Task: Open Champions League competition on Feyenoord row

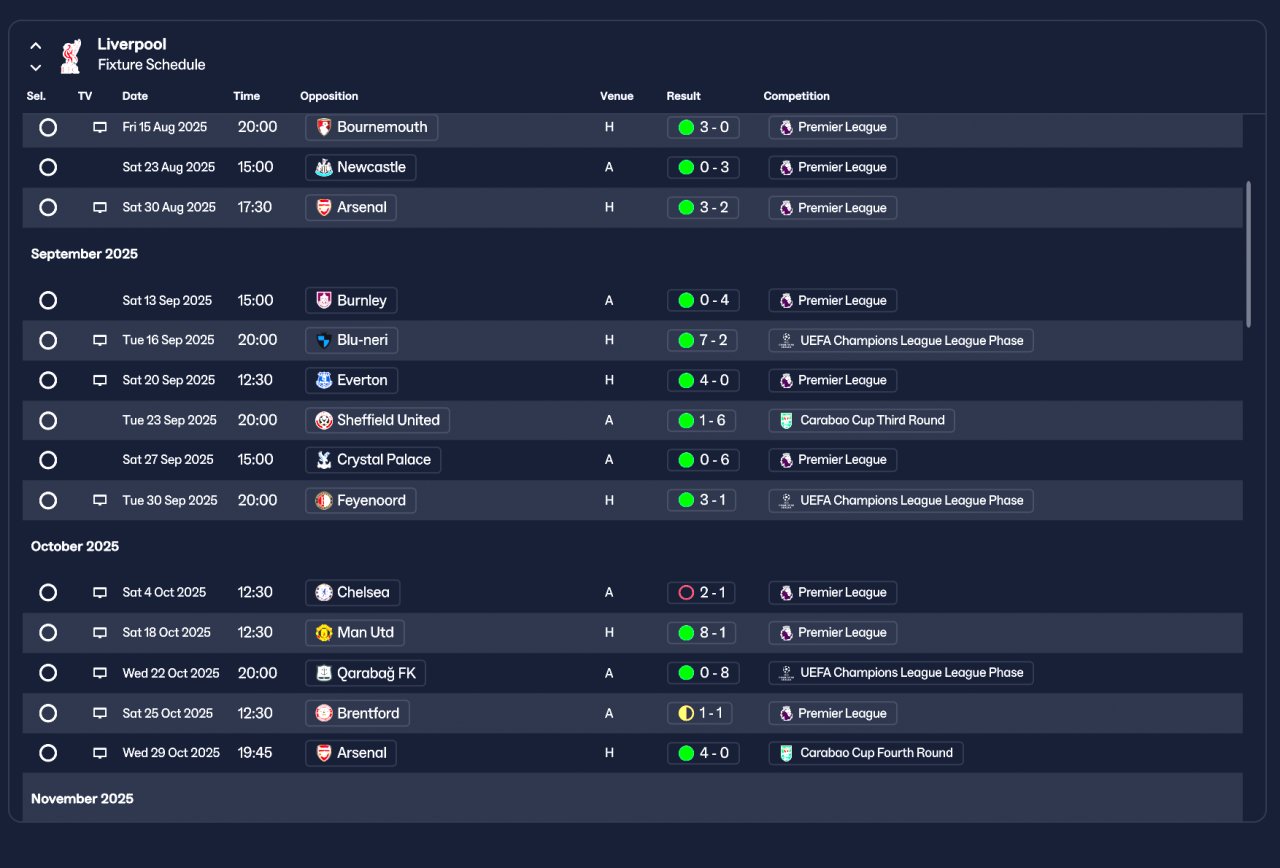Action: [901, 500]
